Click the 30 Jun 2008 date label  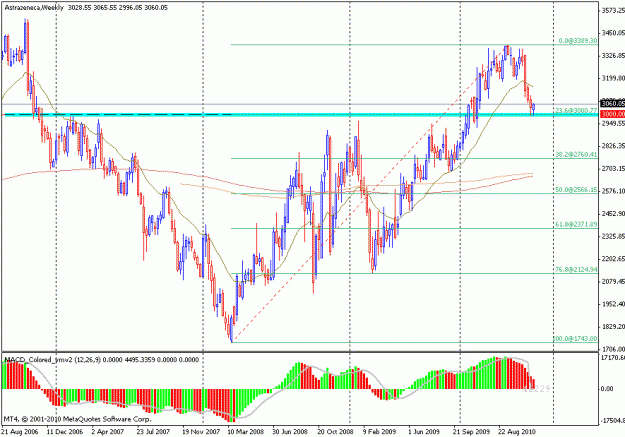pyautogui.click(x=290, y=432)
